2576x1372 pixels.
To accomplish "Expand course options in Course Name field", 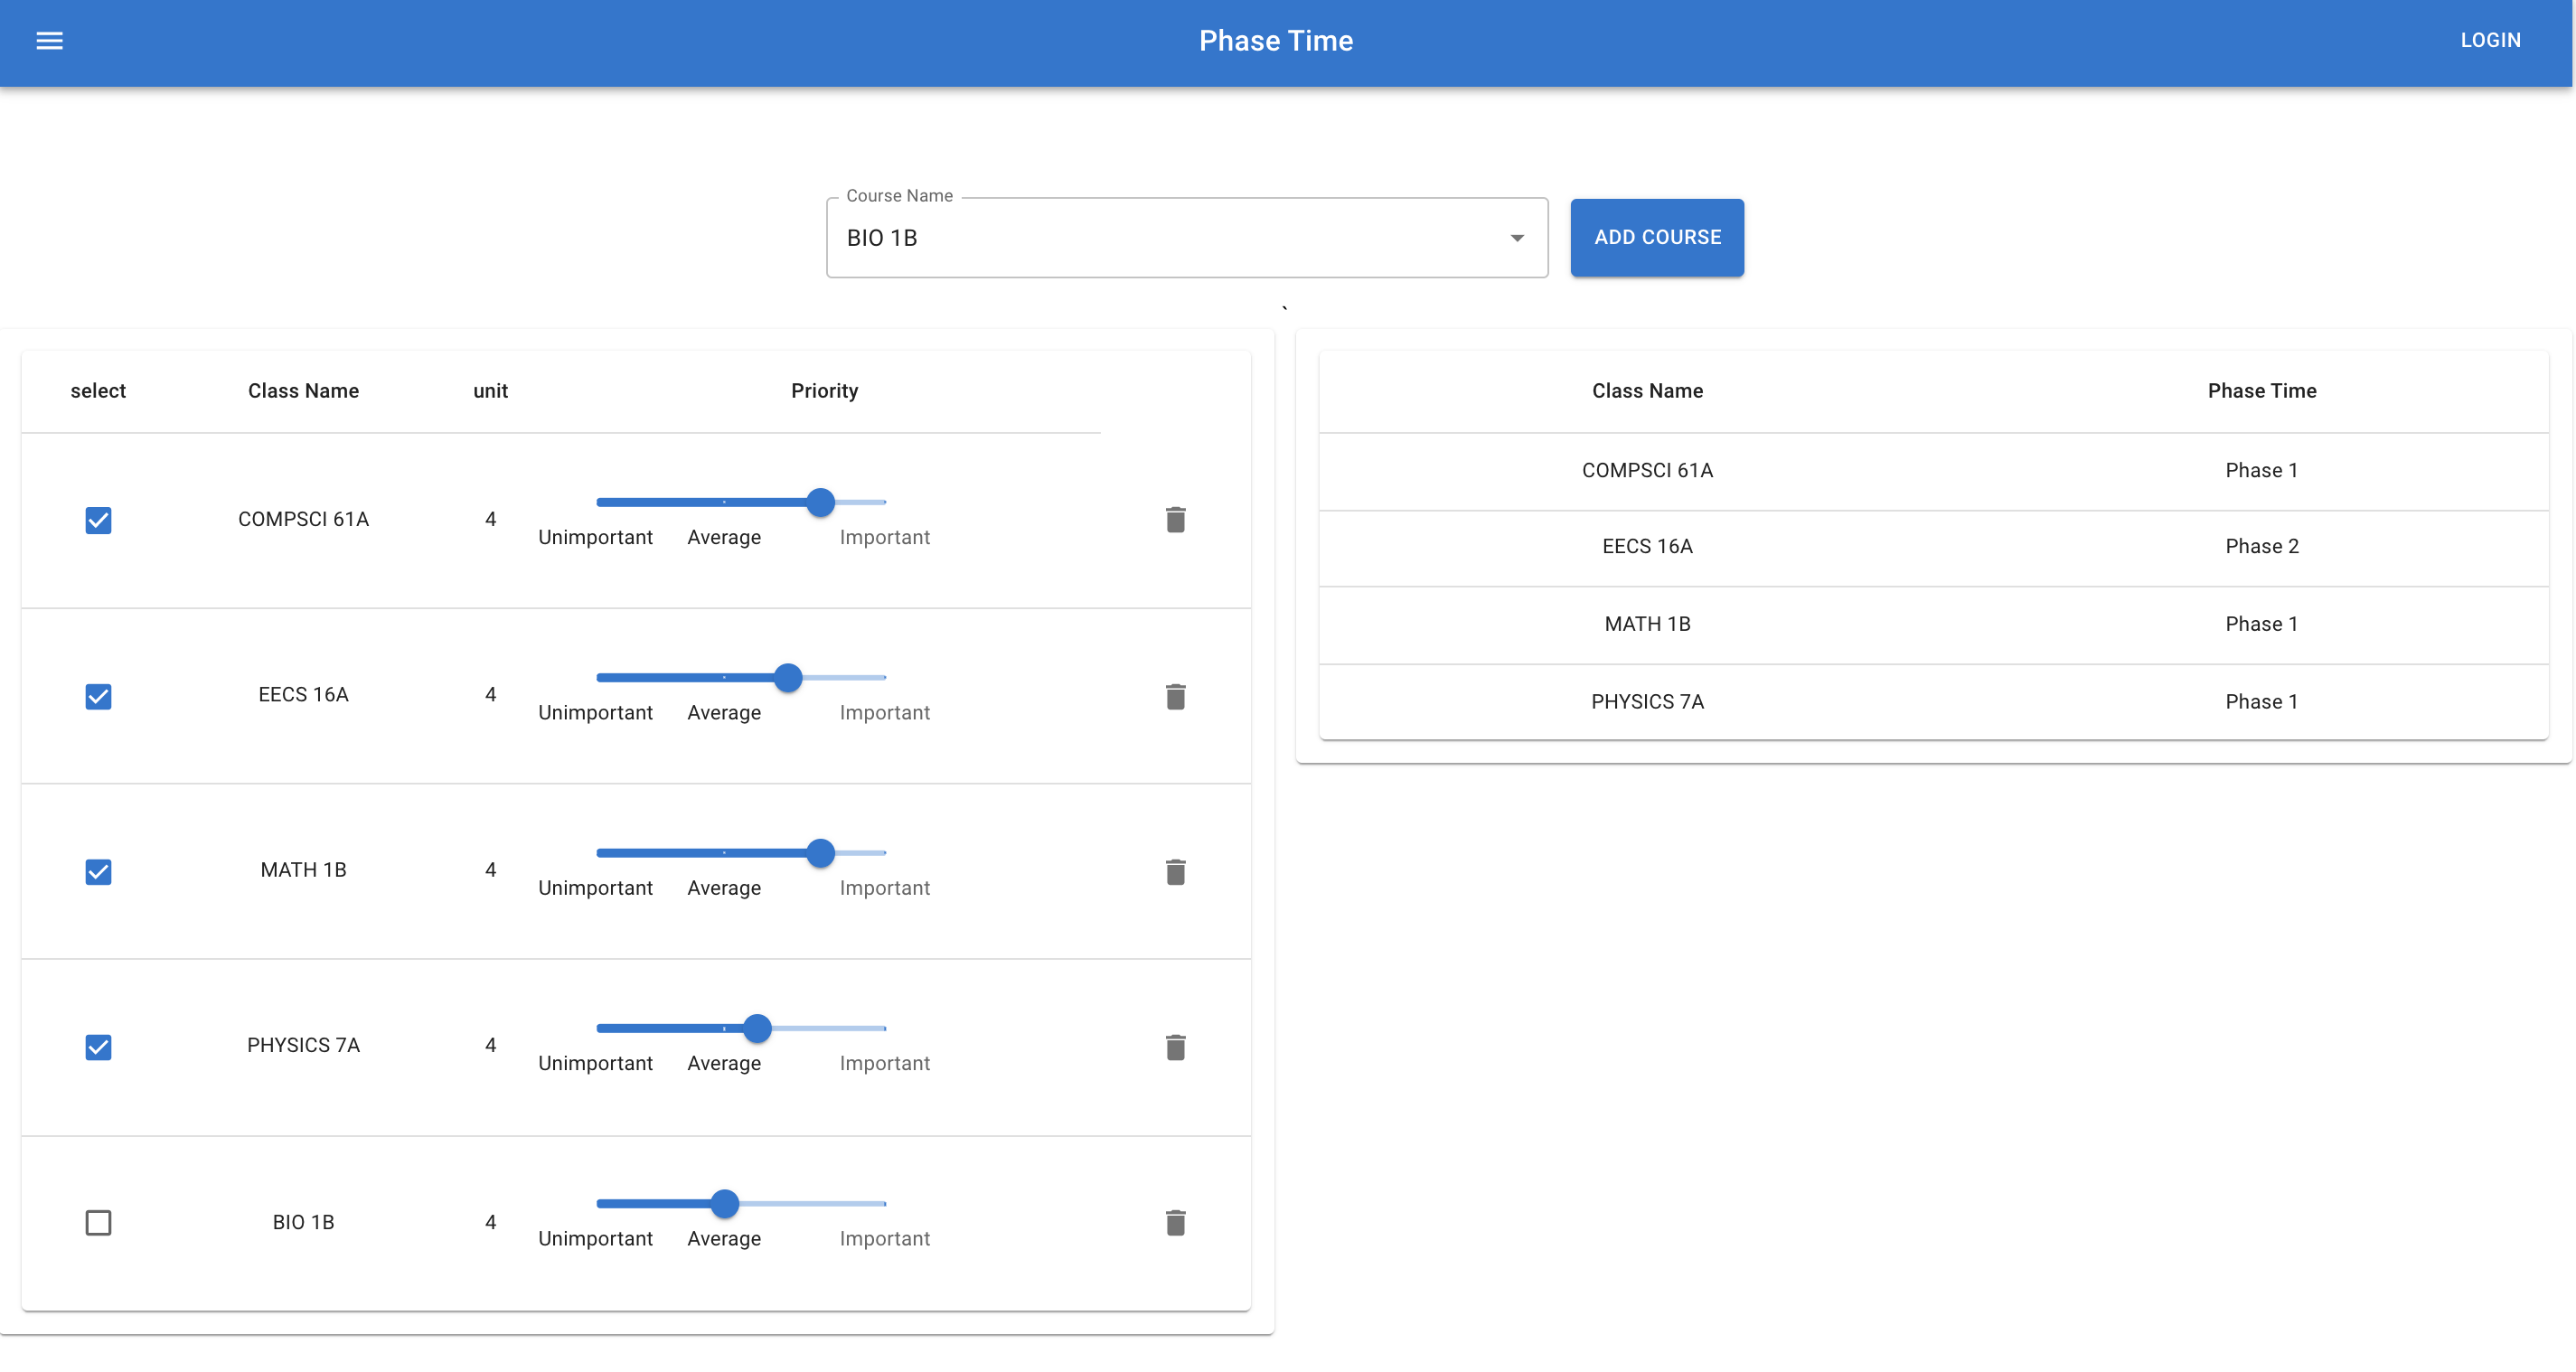I will click(x=1516, y=238).
